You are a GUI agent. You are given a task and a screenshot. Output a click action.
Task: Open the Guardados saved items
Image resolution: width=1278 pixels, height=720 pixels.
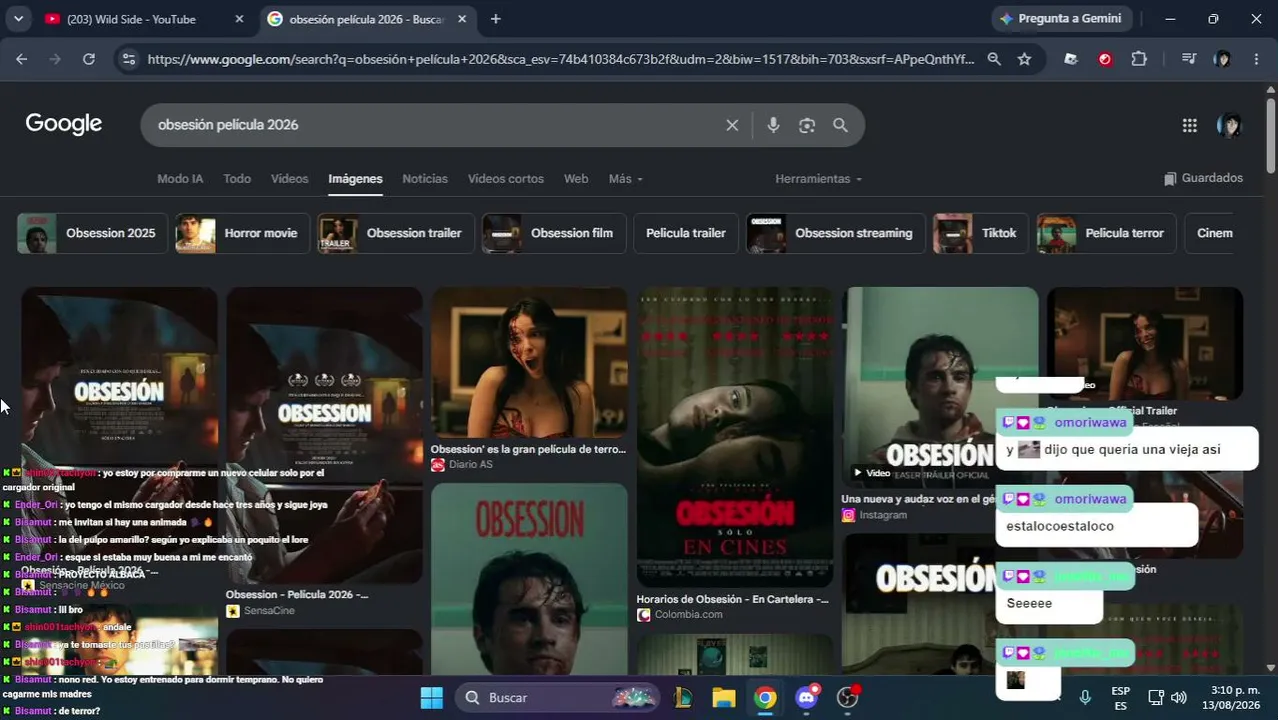[x=1203, y=178]
